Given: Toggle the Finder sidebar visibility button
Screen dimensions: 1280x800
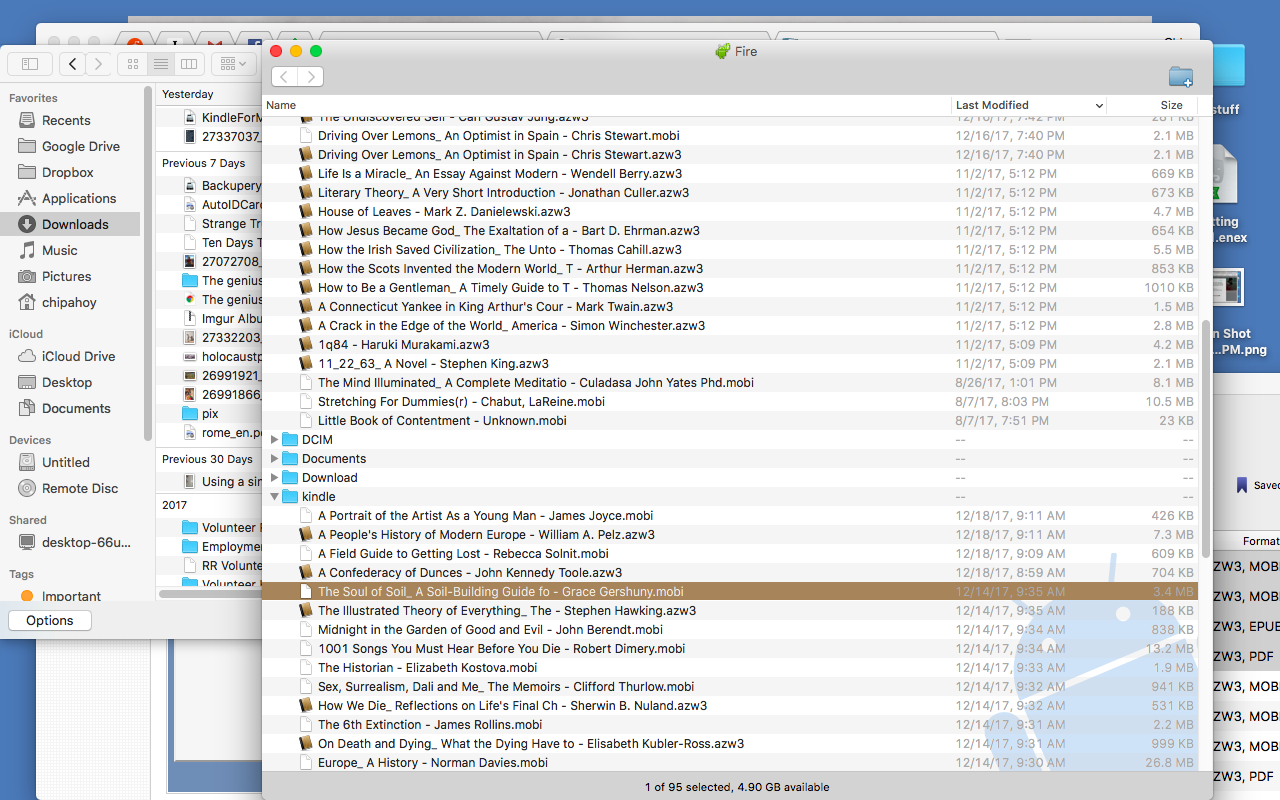Looking at the screenshot, I should tap(30, 64).
